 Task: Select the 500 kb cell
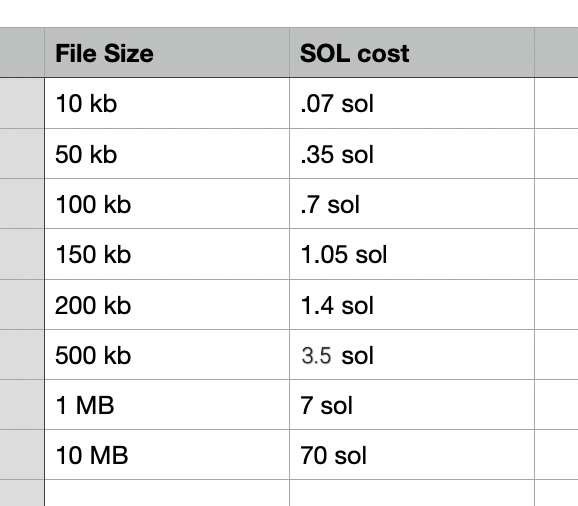pyautogui.click(x=167, y=355)
